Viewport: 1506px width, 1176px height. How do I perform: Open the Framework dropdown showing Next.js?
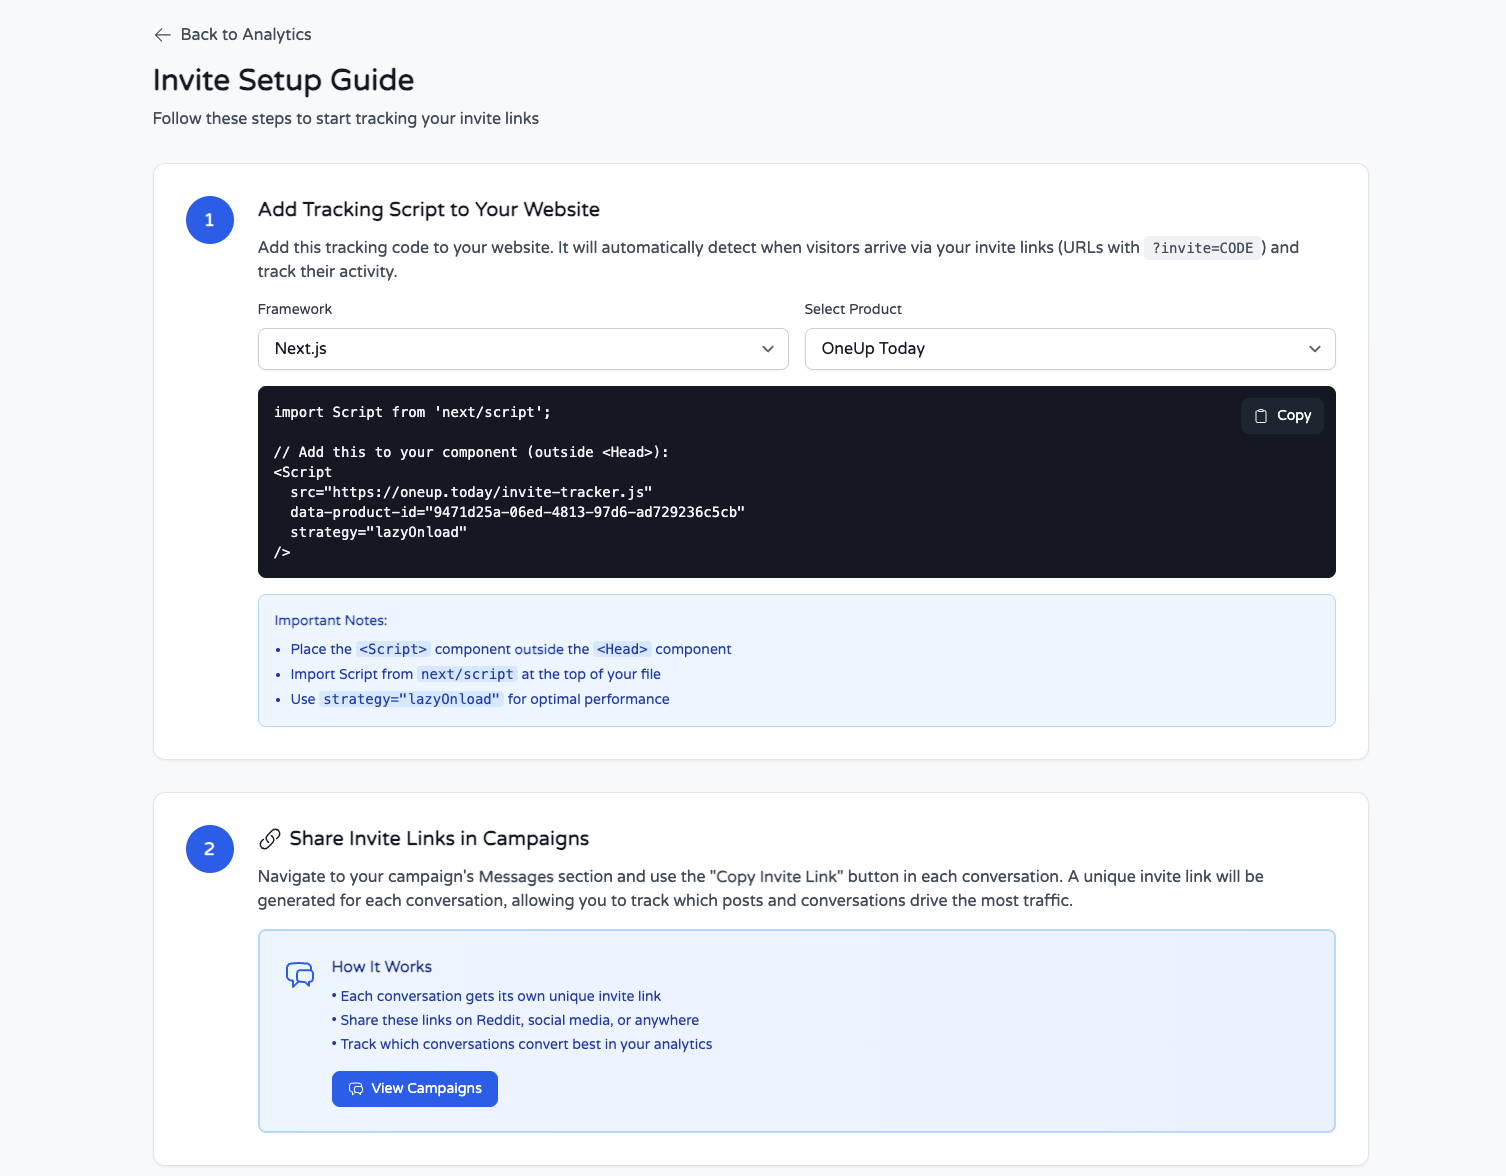pyautogui.click(x=523, y=349)
